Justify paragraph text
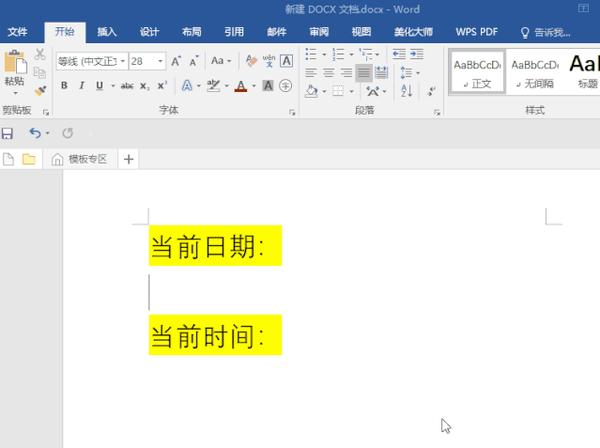The width and height of the screenshot is (600, 448). [364, 73]
